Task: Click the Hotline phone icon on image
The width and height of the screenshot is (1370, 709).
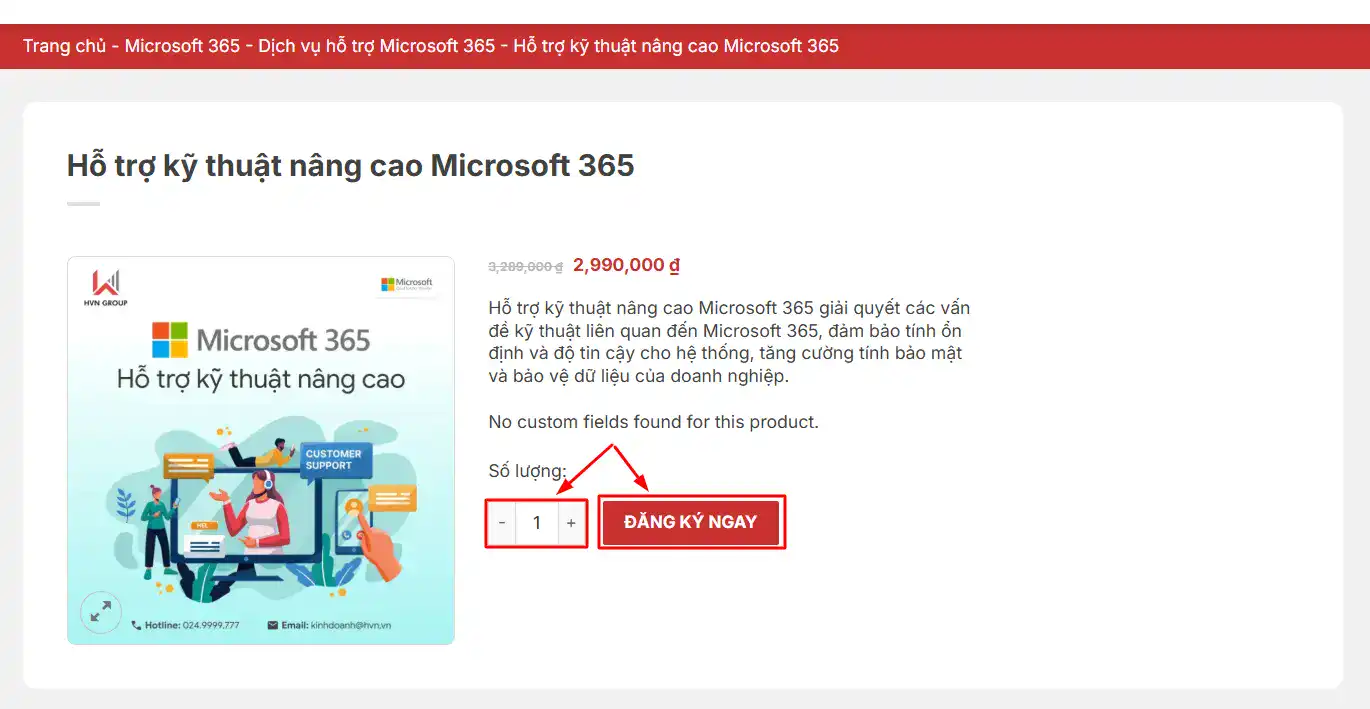Action: coord(137,625)
